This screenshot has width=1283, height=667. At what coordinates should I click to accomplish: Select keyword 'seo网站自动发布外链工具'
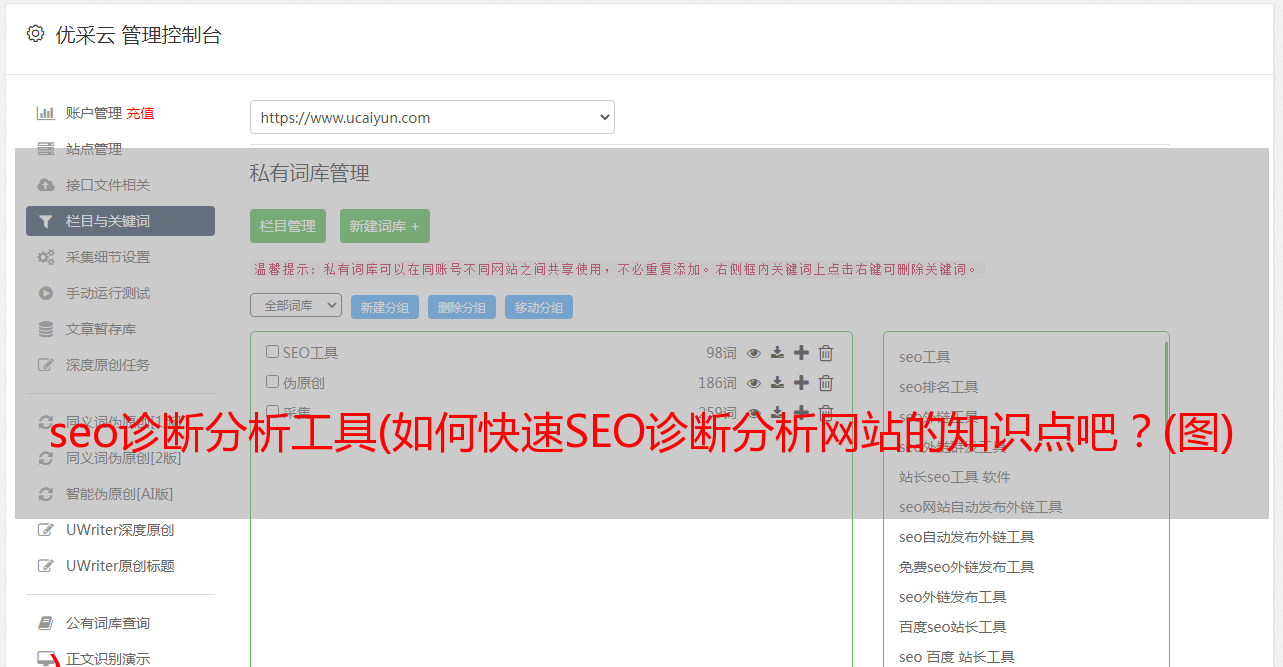pyautogui.click(x=981, y=507)
